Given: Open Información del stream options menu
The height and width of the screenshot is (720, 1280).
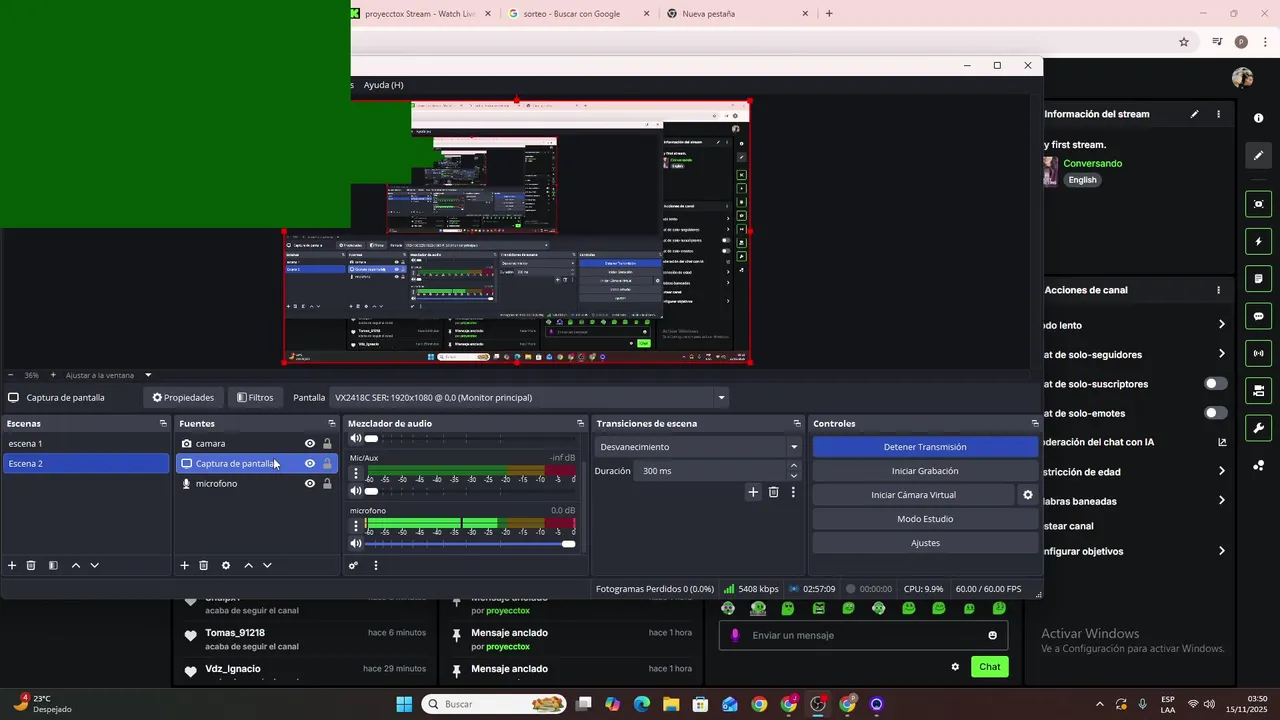Looking at the screenshot, I should [x=1218, y=114].
